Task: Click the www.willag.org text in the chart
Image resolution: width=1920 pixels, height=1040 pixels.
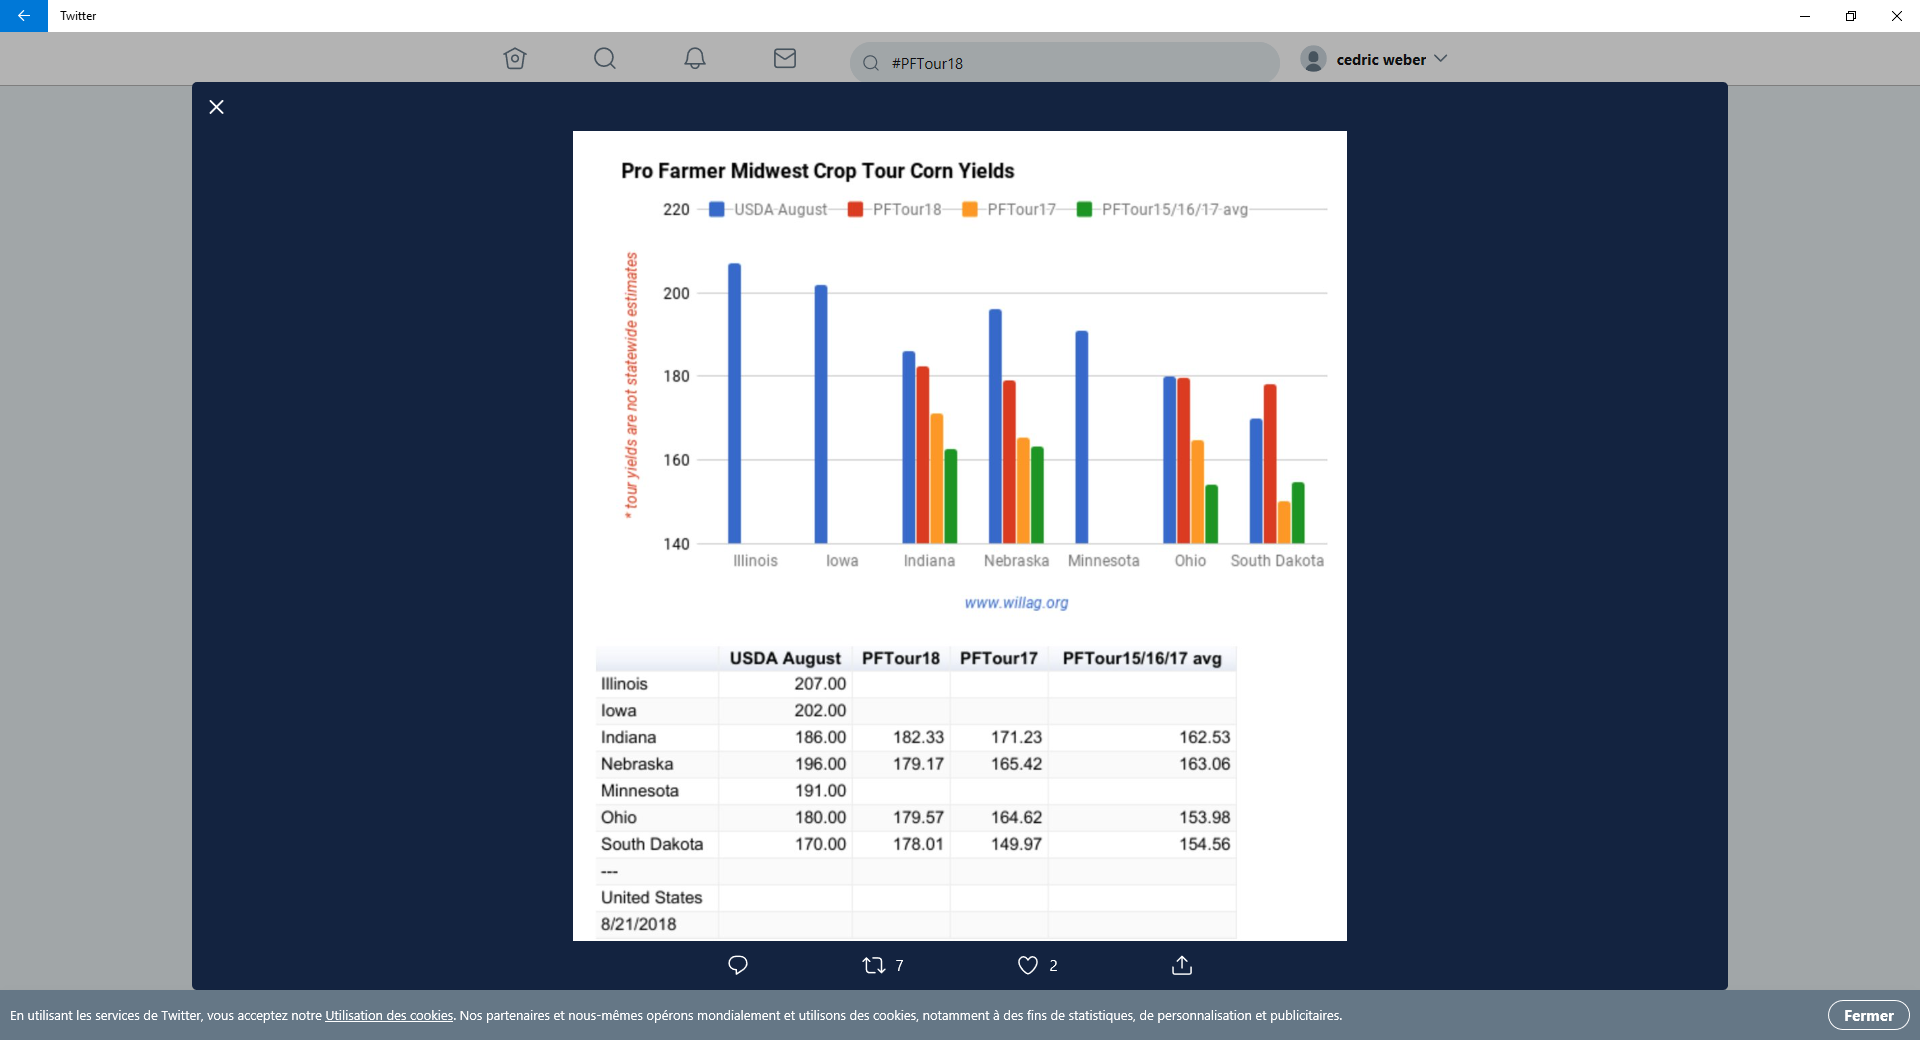Action: coord(1016,603)
